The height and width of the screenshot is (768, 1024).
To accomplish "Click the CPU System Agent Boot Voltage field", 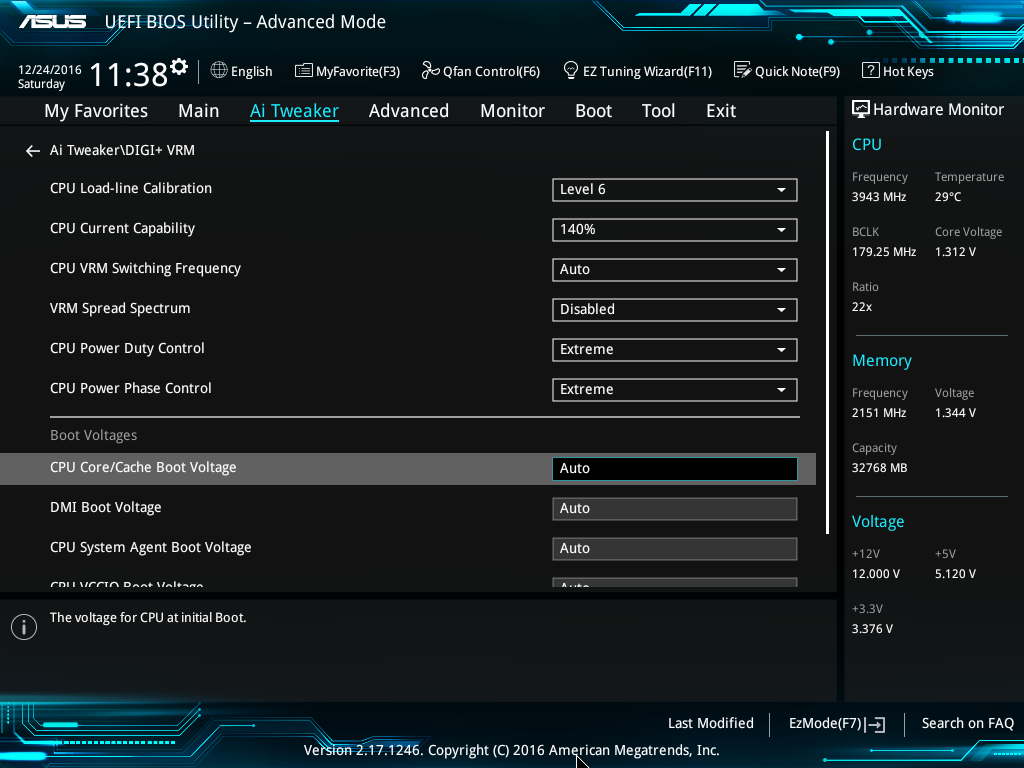I will (x=675, y=549).
